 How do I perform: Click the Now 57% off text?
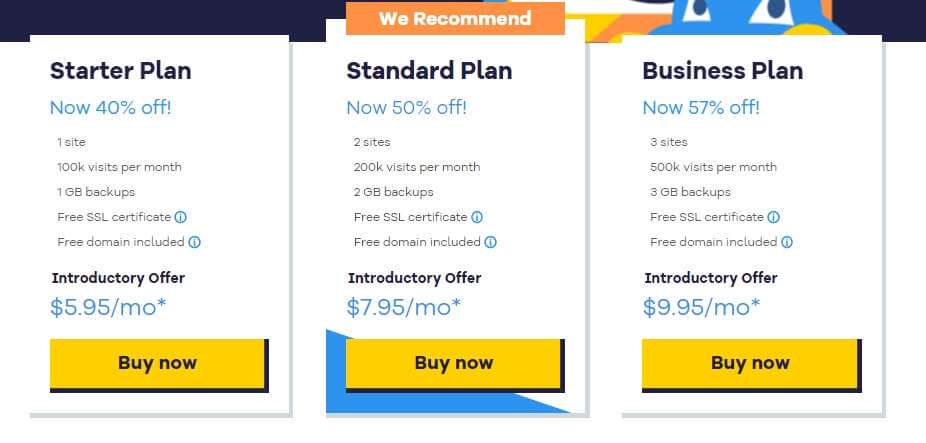tap(701, 108)
